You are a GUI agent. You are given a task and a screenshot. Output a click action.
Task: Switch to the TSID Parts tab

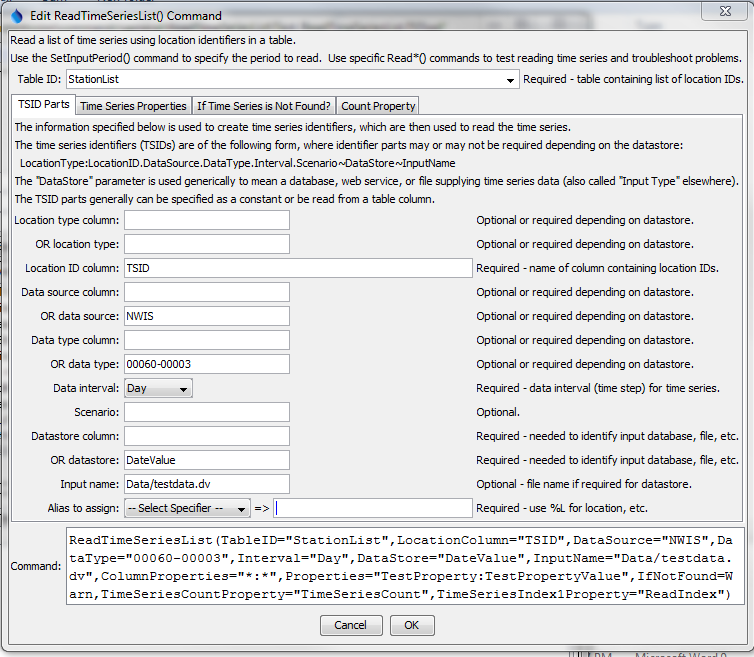[x=42, y=105]
